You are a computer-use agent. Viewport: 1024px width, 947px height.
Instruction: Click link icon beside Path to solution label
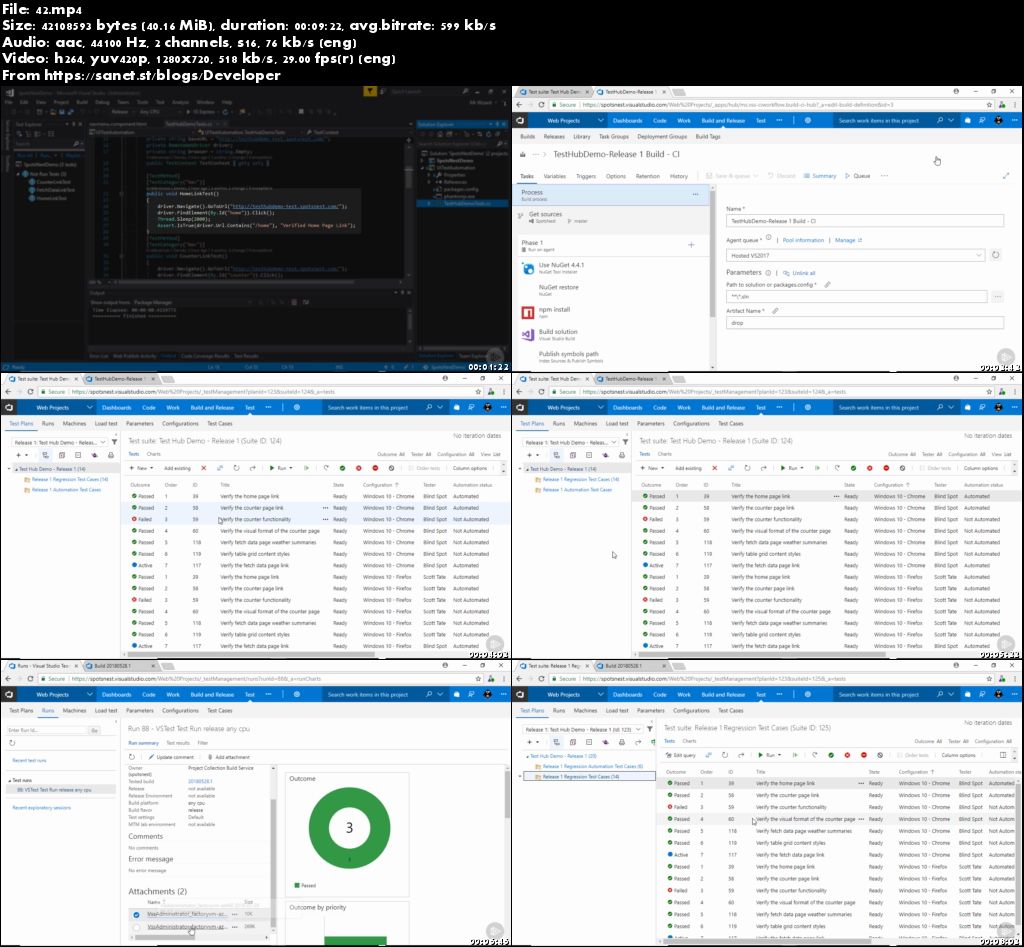[x=827, y=285]
